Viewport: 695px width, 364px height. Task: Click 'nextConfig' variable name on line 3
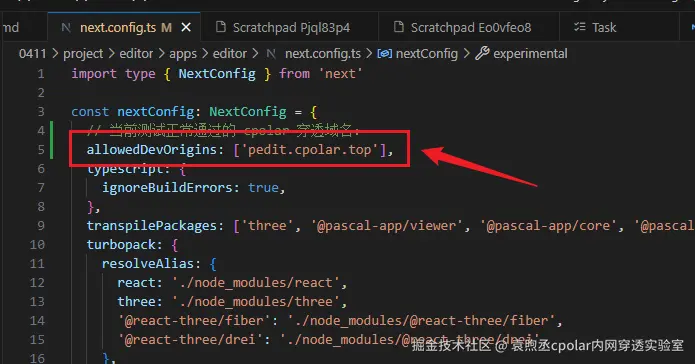156,112
